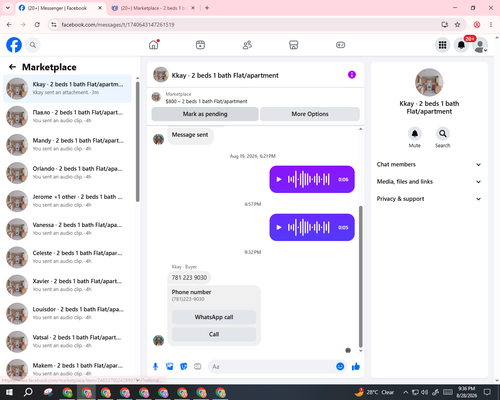Click the listing thumbnail in chat header
This screenshot has height=400, width=500.
coord(161,75)
